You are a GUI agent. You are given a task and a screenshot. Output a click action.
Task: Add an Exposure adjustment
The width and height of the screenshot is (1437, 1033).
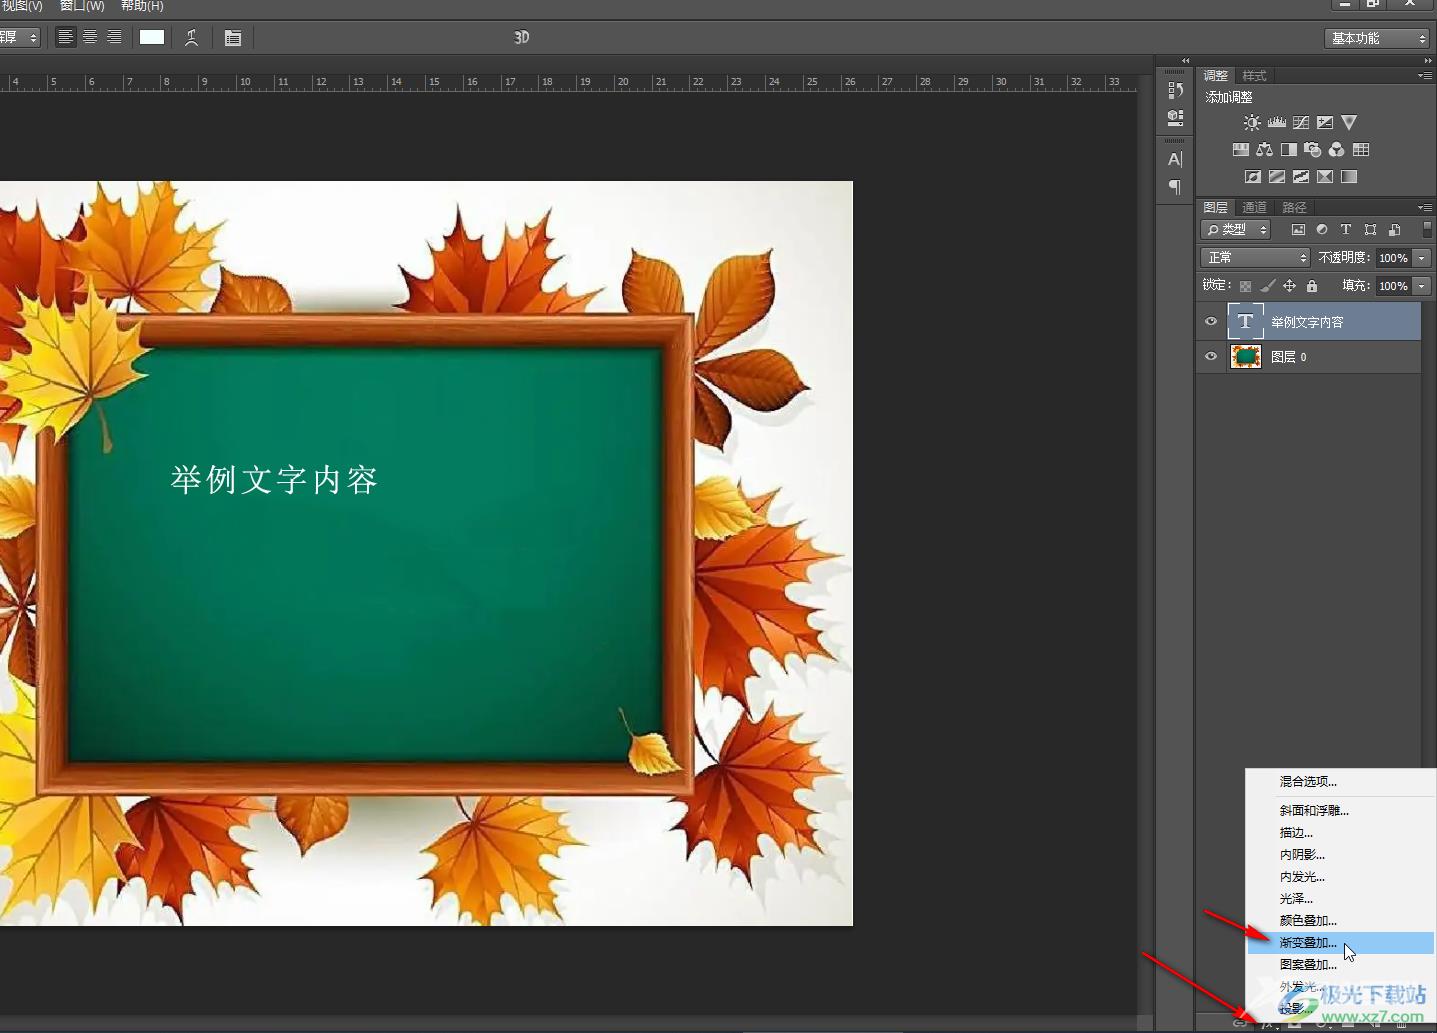(1325, 122)
